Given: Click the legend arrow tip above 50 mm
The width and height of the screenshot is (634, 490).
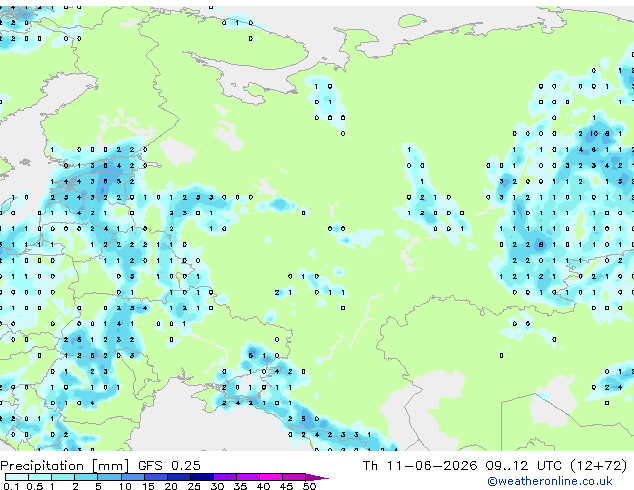Looking at the screenshot, I should pos(317,477).
